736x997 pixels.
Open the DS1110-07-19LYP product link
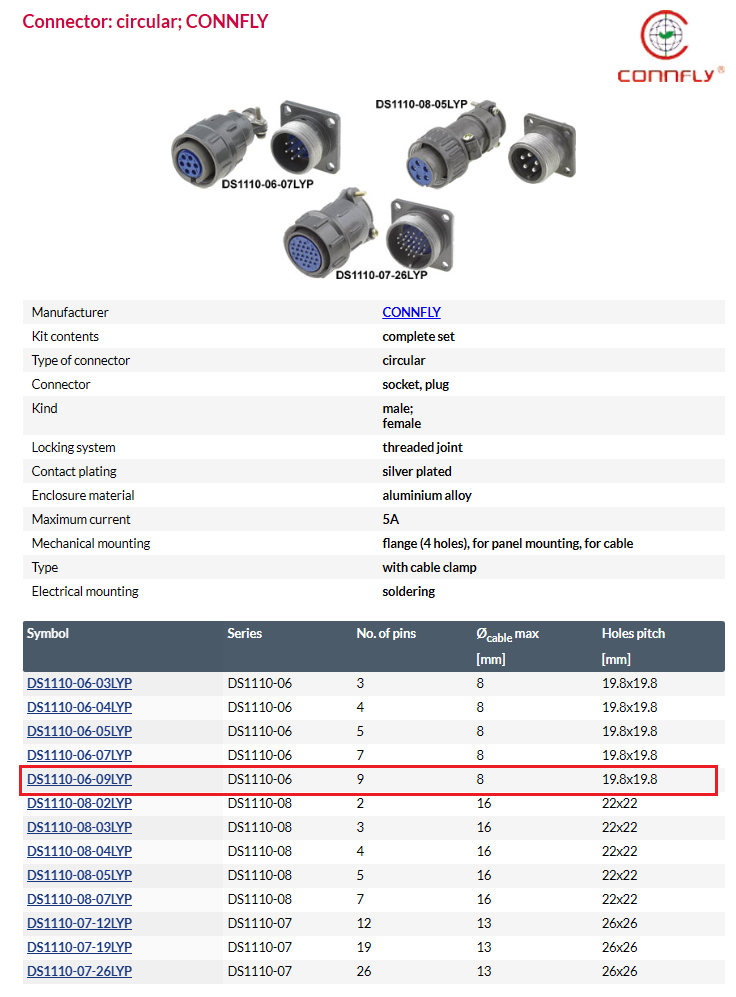coord(79,947)
